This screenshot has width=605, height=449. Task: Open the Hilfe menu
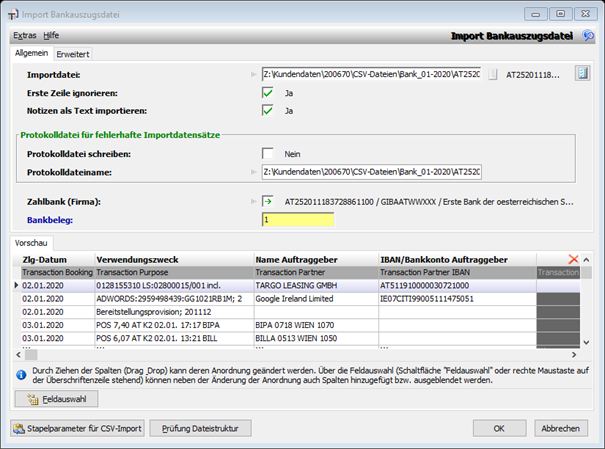point(51,35)
